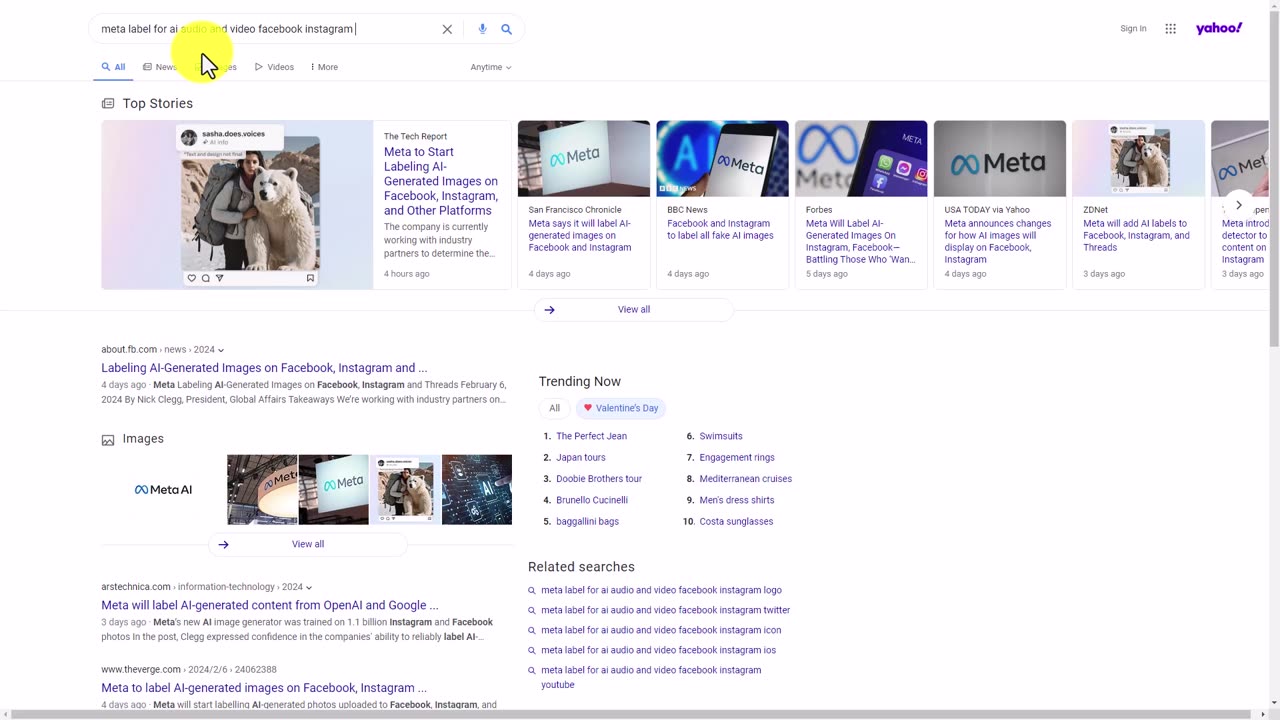Clear the search query with the X icon

pos(447,29)
